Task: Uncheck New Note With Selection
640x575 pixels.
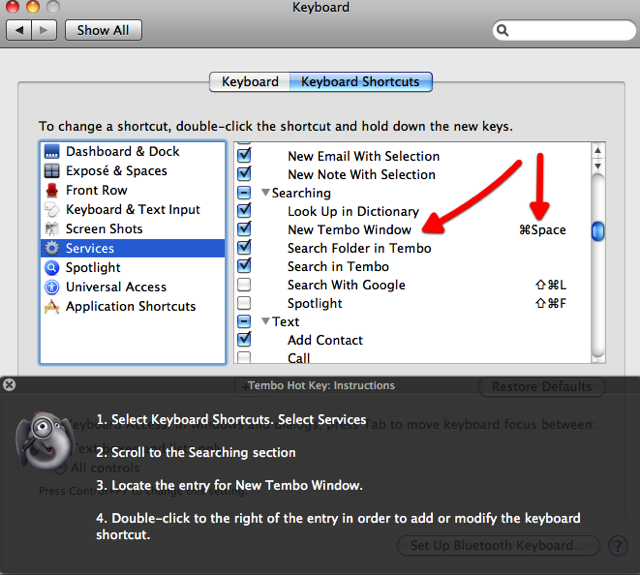Action: 244,174
